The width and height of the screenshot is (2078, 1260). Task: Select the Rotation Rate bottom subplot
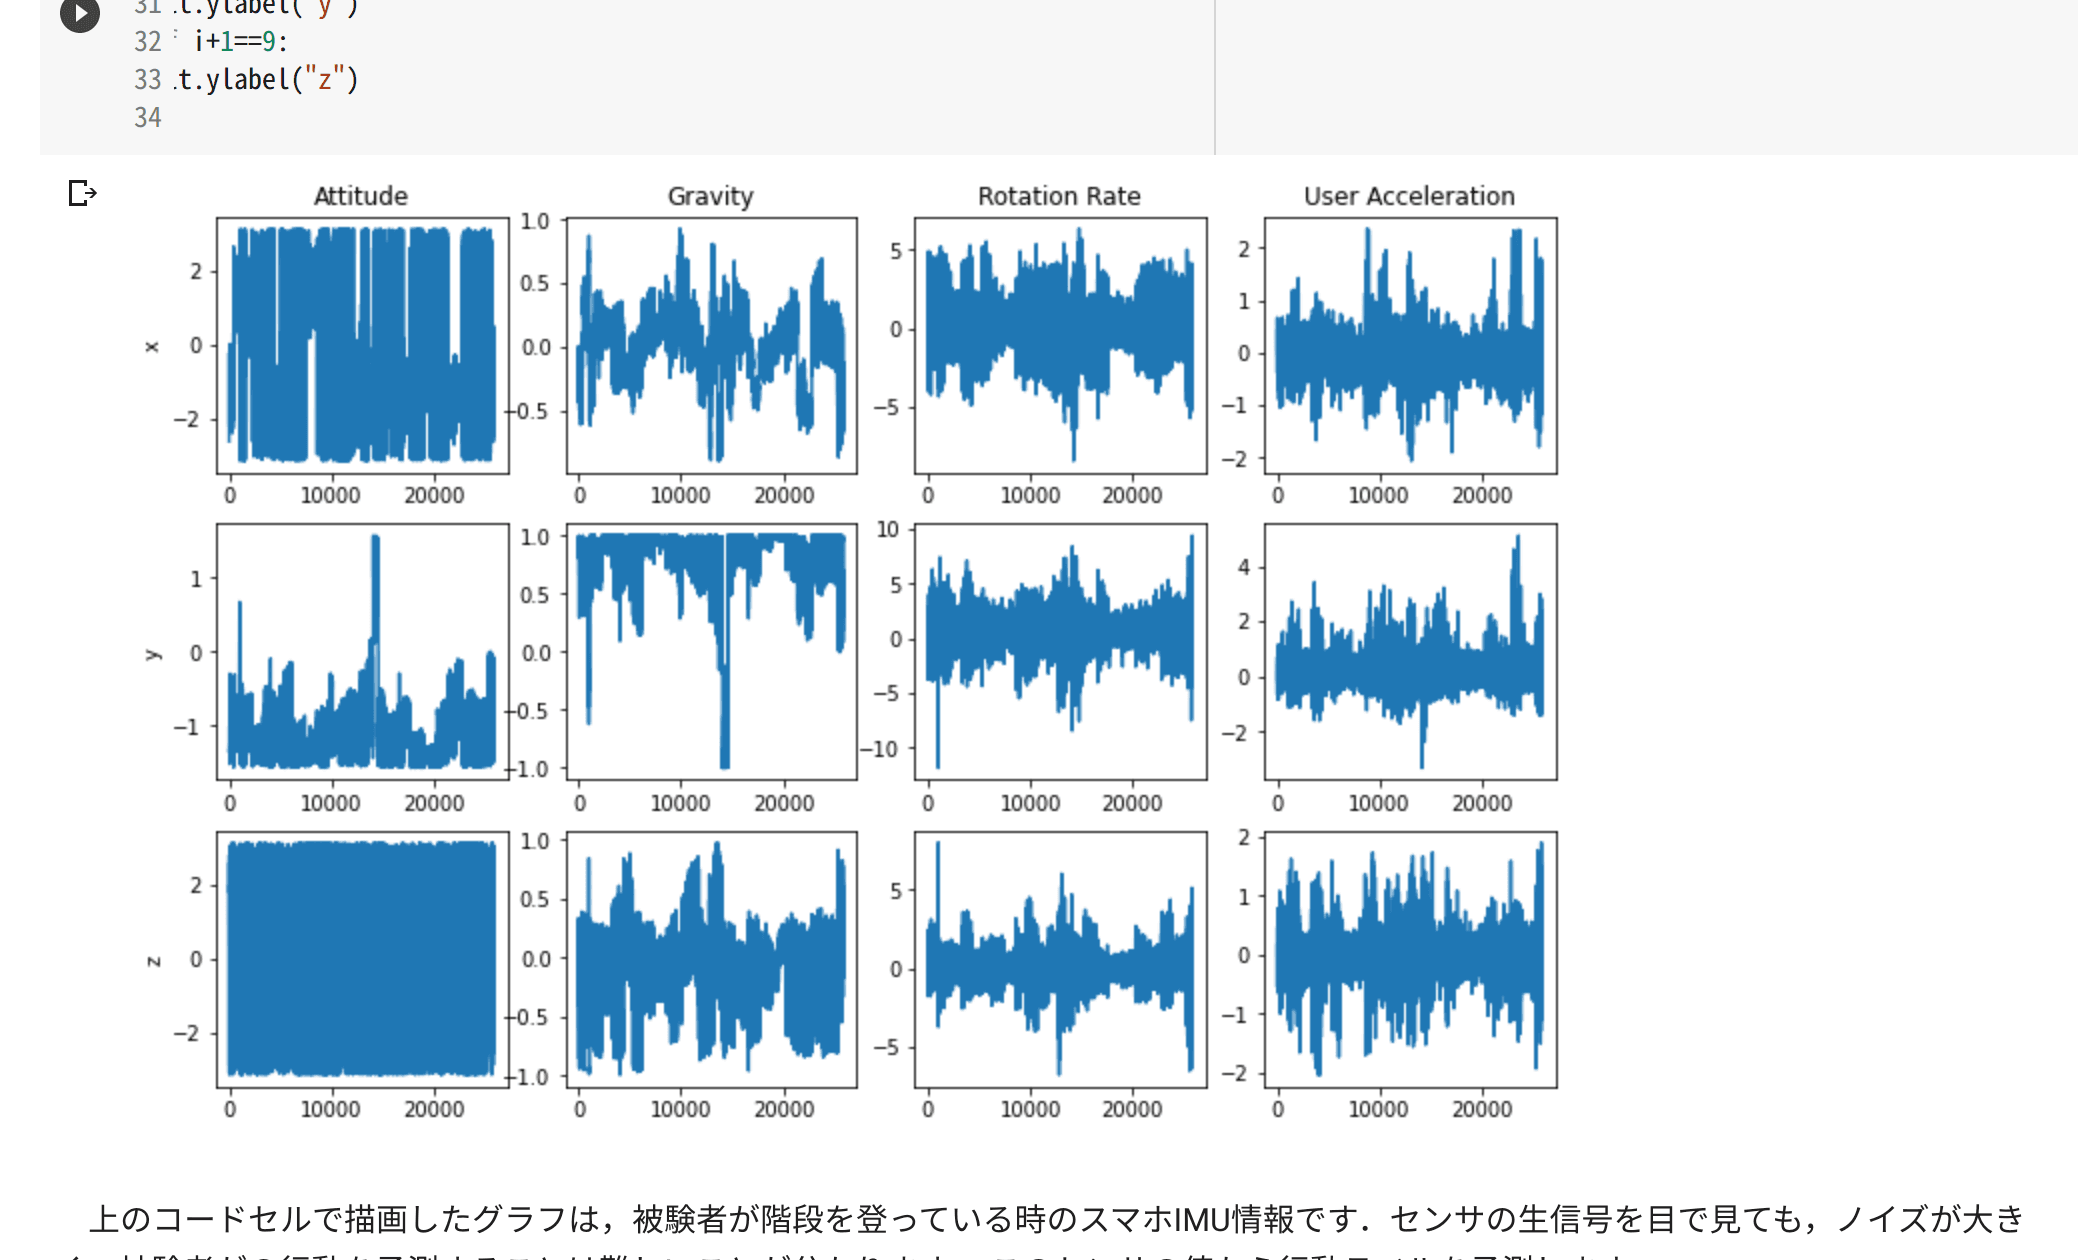point(1060,960)
